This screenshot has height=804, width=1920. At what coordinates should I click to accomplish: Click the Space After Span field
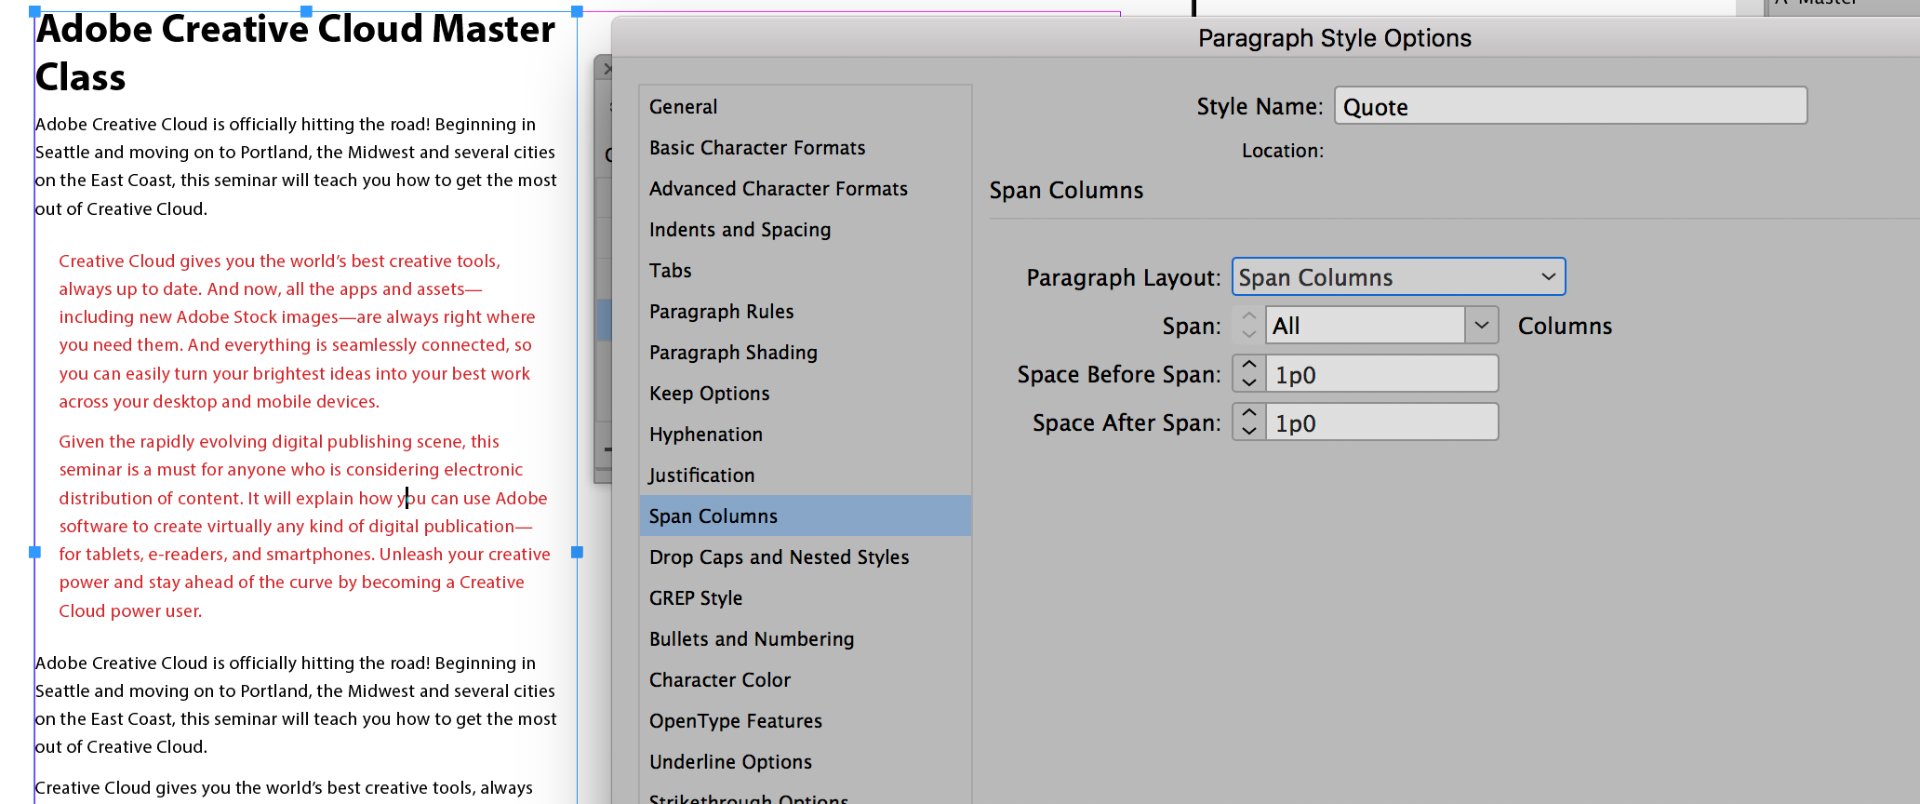pyautogui.click(x=1382, y=422)
